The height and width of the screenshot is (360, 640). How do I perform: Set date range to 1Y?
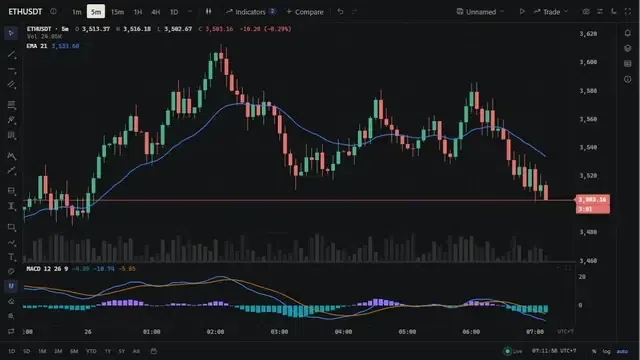coord(107,351)
